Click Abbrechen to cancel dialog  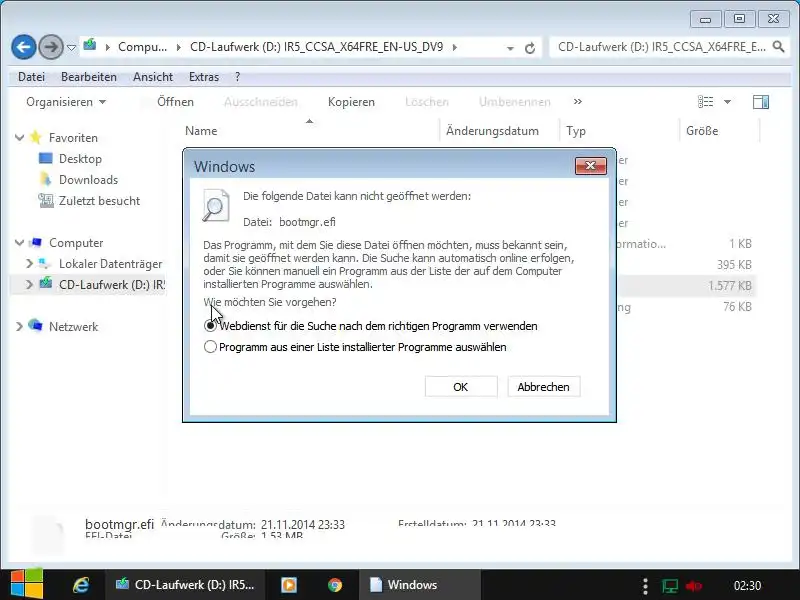pos(543,387)
